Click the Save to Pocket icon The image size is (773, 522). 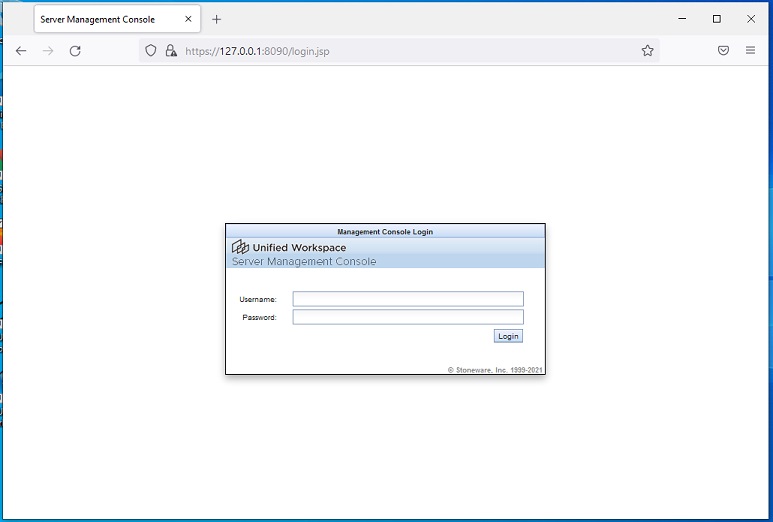click(723, 51)
